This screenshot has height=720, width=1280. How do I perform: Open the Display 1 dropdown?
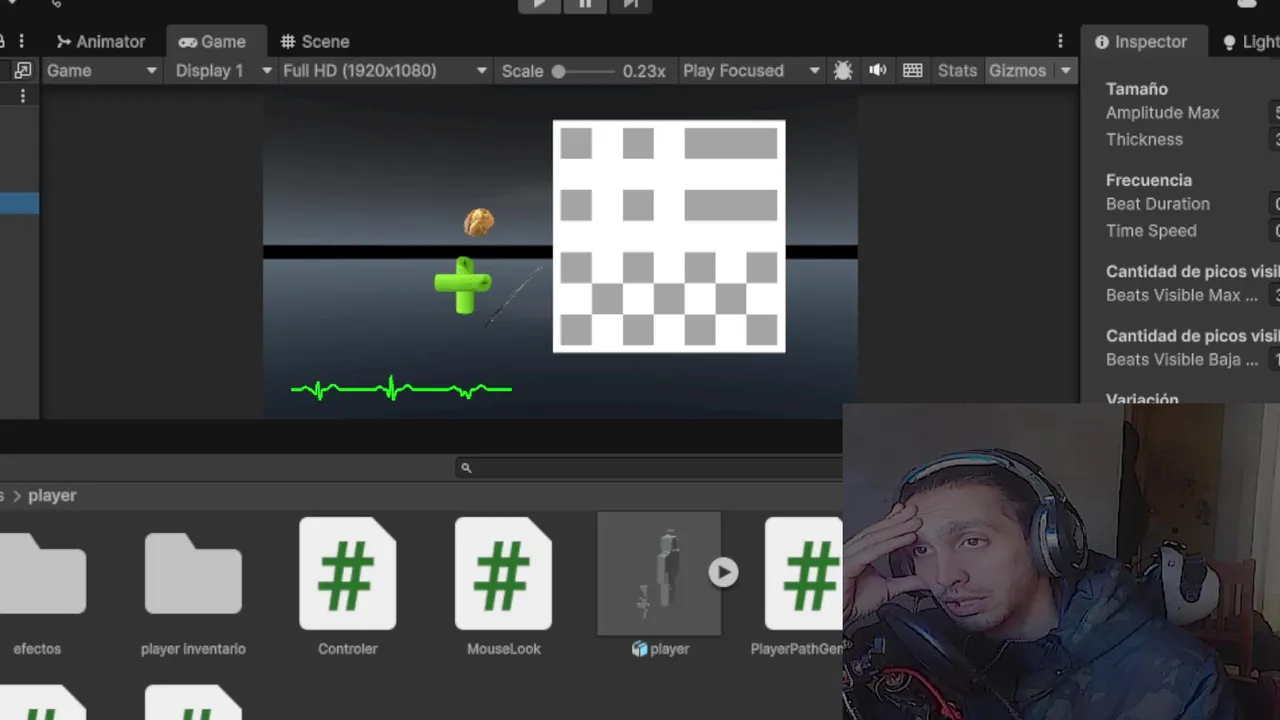pyautogui.click(x=223, y=71)
